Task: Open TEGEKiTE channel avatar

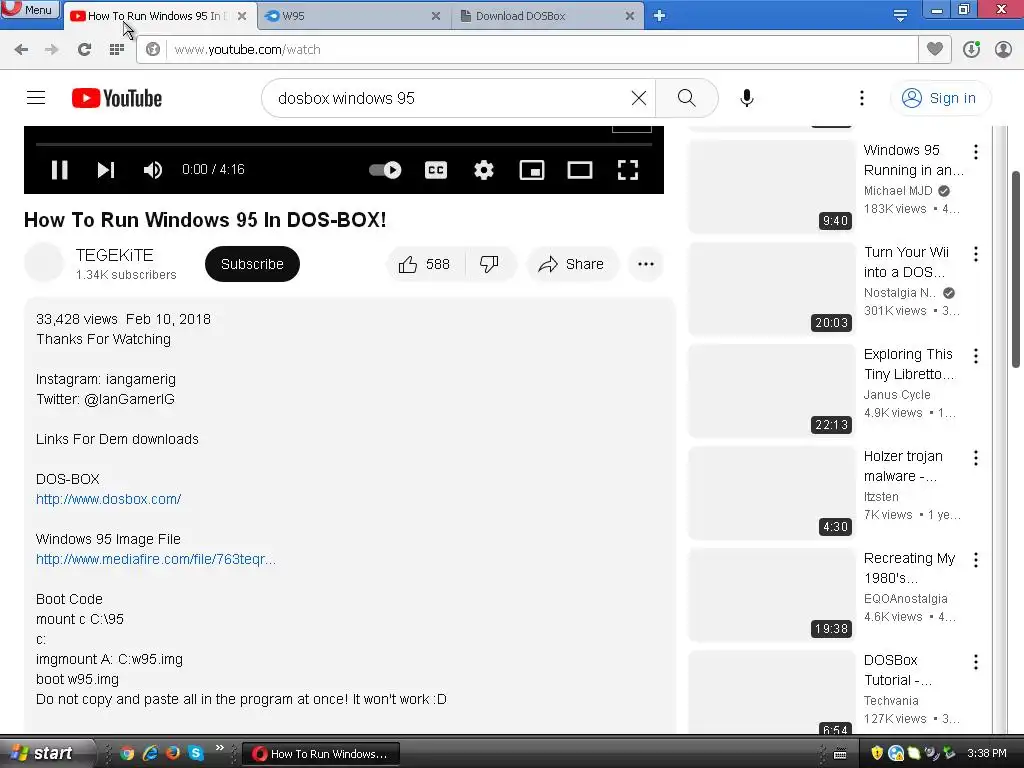Action: (44, 263)
